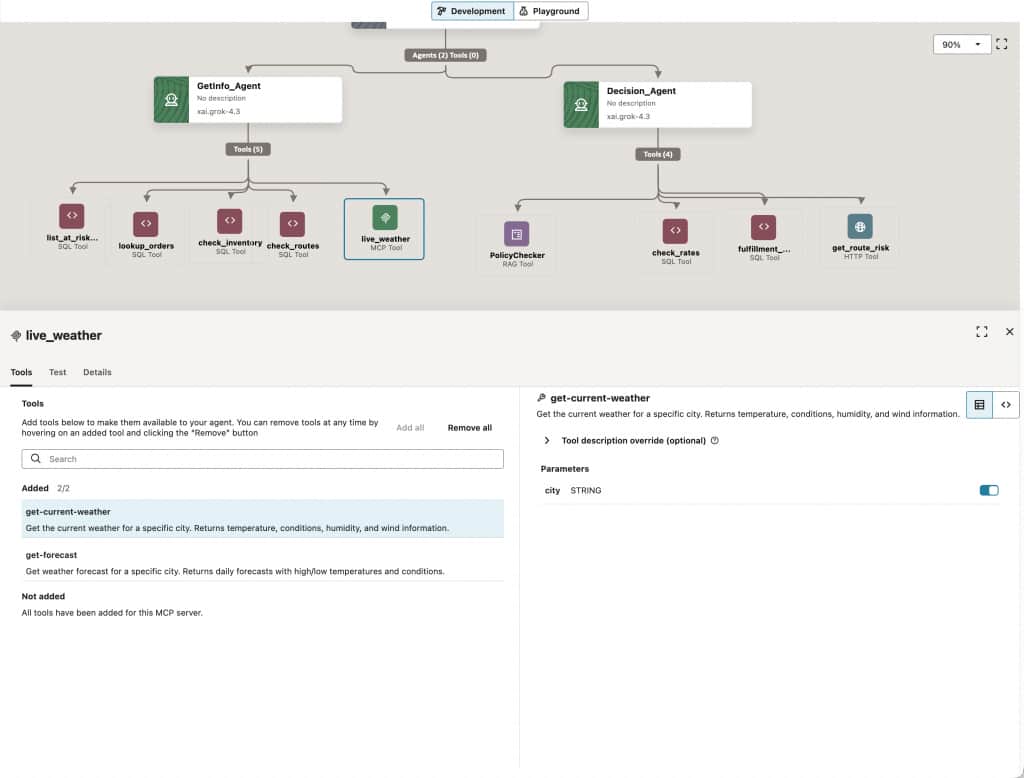
Task: Open the 90% zoom dropdown
Action: click(x=962, y=44)
